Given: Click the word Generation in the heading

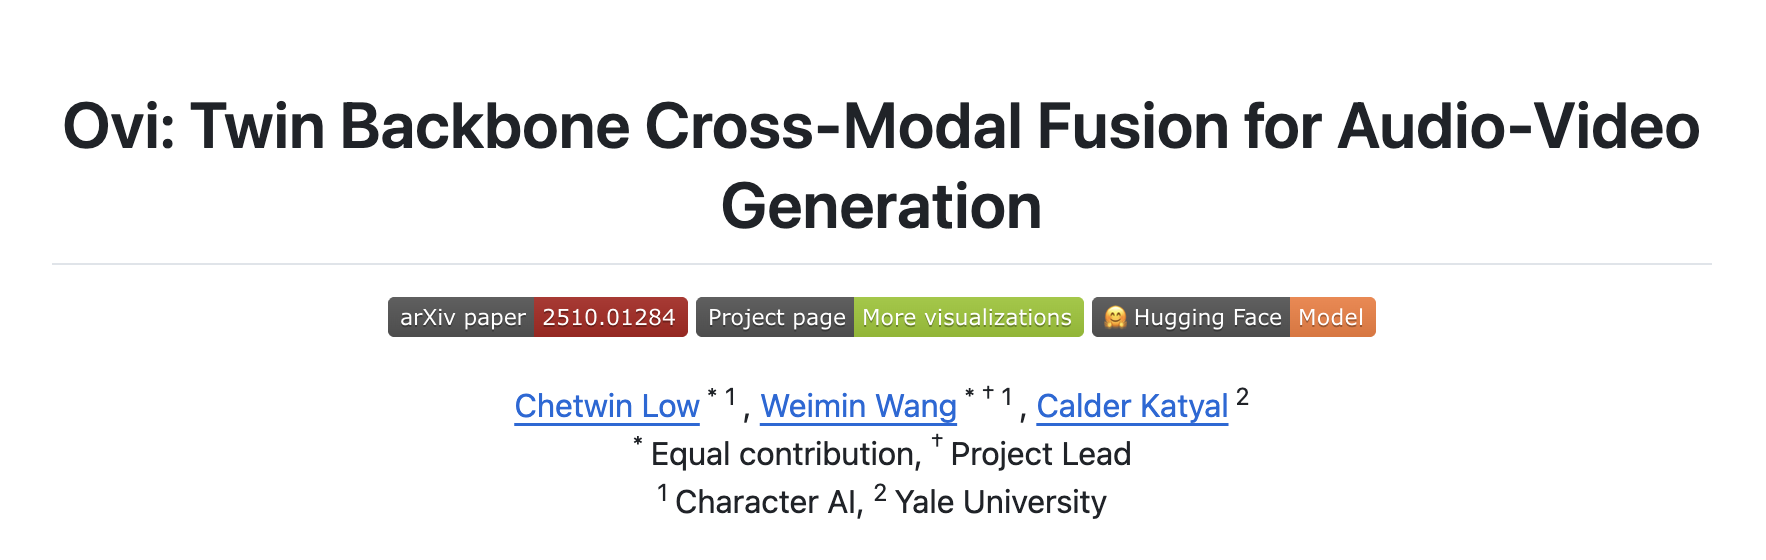Looking at the screenshot, I should click(x=881, y=207).
